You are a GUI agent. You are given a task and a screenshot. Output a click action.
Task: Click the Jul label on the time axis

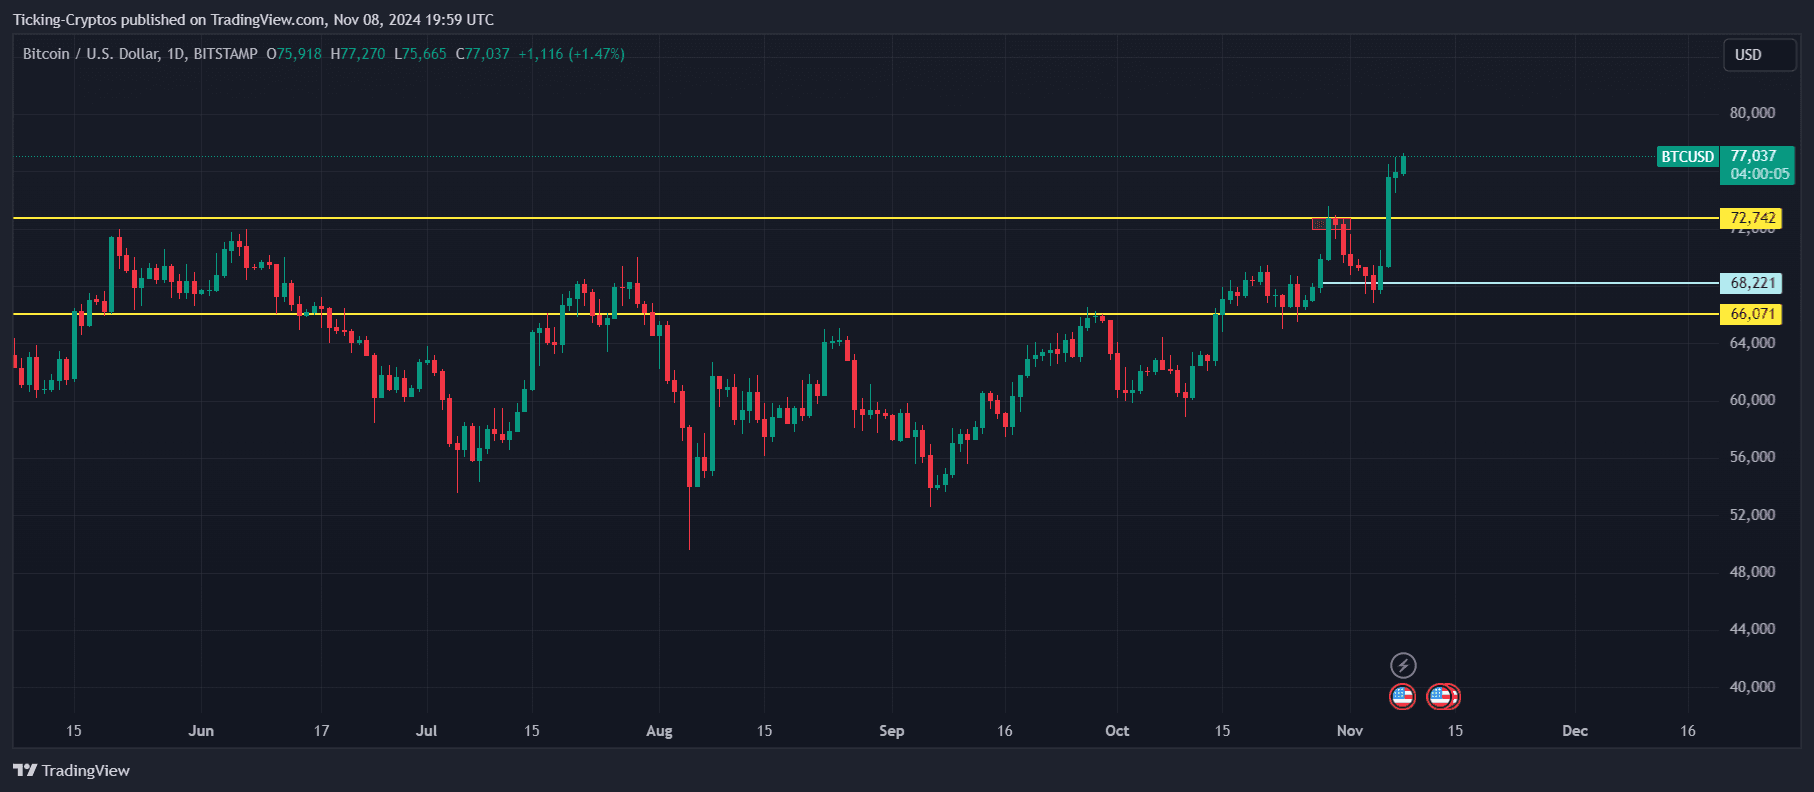426,731
